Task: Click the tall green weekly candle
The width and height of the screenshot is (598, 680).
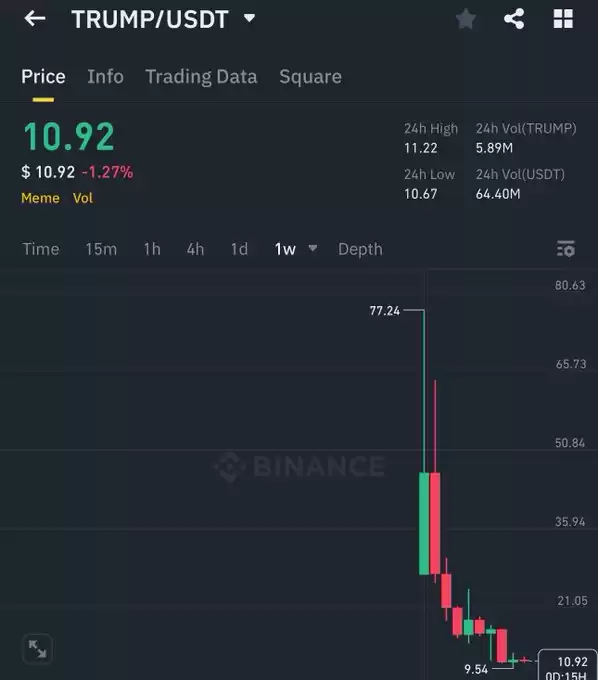Action: click(424, 523)
